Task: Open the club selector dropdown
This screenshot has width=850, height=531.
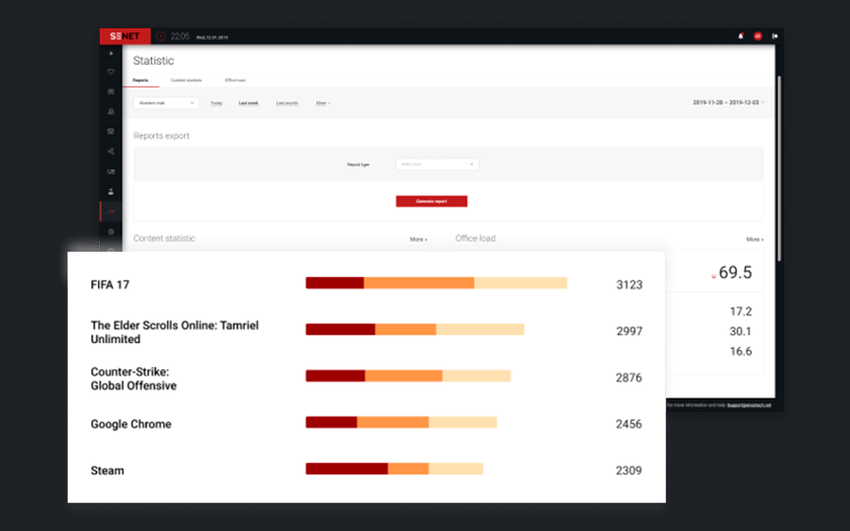Action: tap(166, 103)
